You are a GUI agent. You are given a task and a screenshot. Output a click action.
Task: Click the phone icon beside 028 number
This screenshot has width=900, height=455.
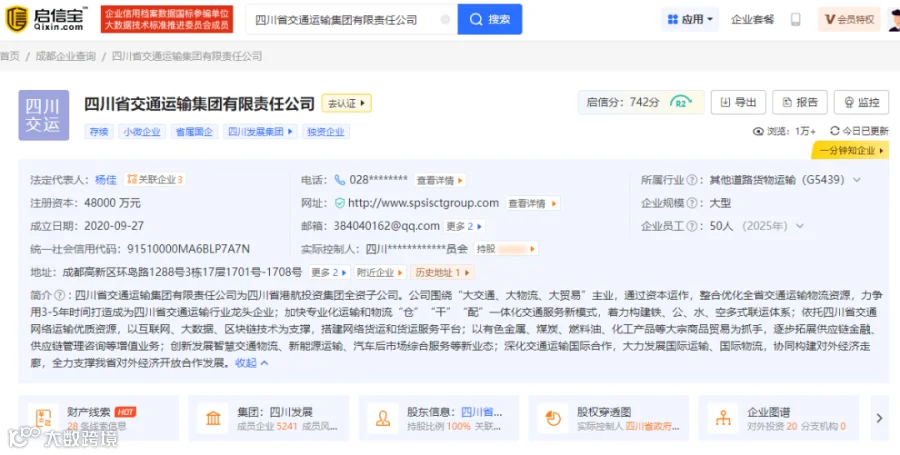340,180
